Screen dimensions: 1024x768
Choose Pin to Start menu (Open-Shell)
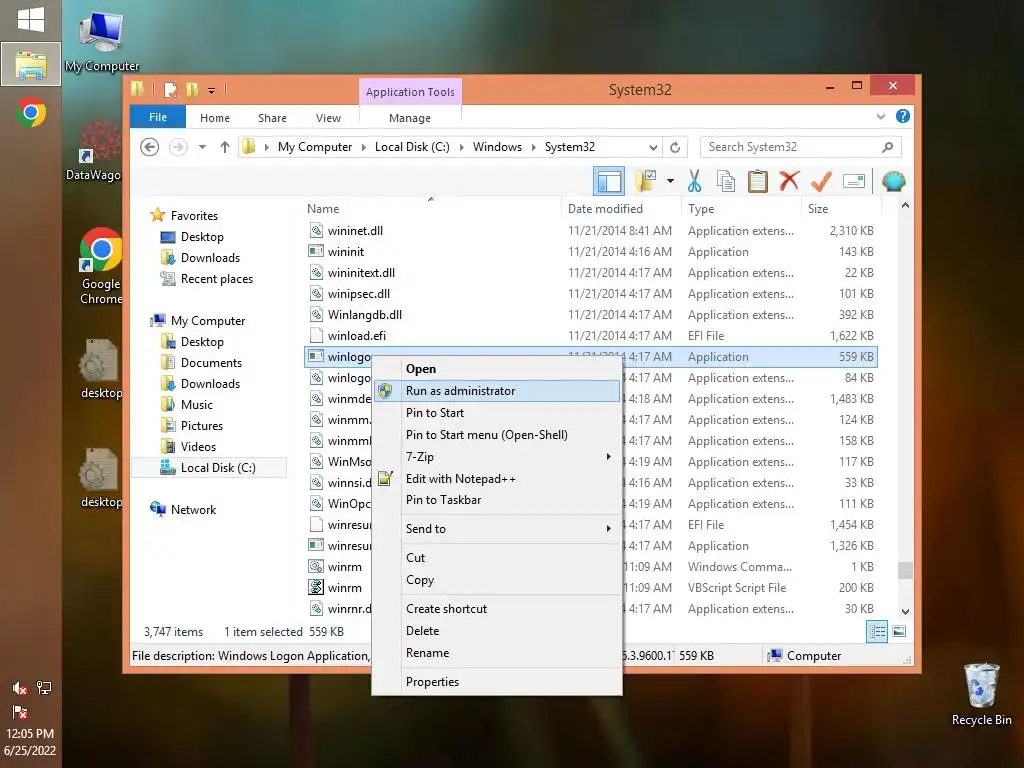(x=497, y=435)
